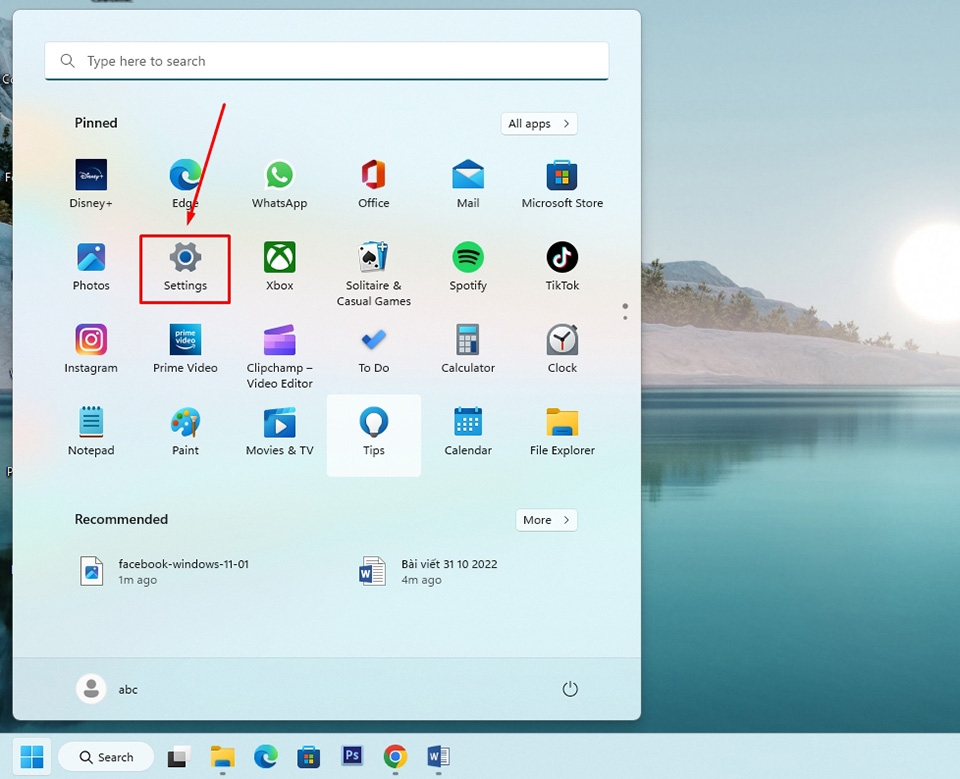The image size is (960, 779).
Task: Click the Windows Start button on taskbar
Action: tap(32, 757)
